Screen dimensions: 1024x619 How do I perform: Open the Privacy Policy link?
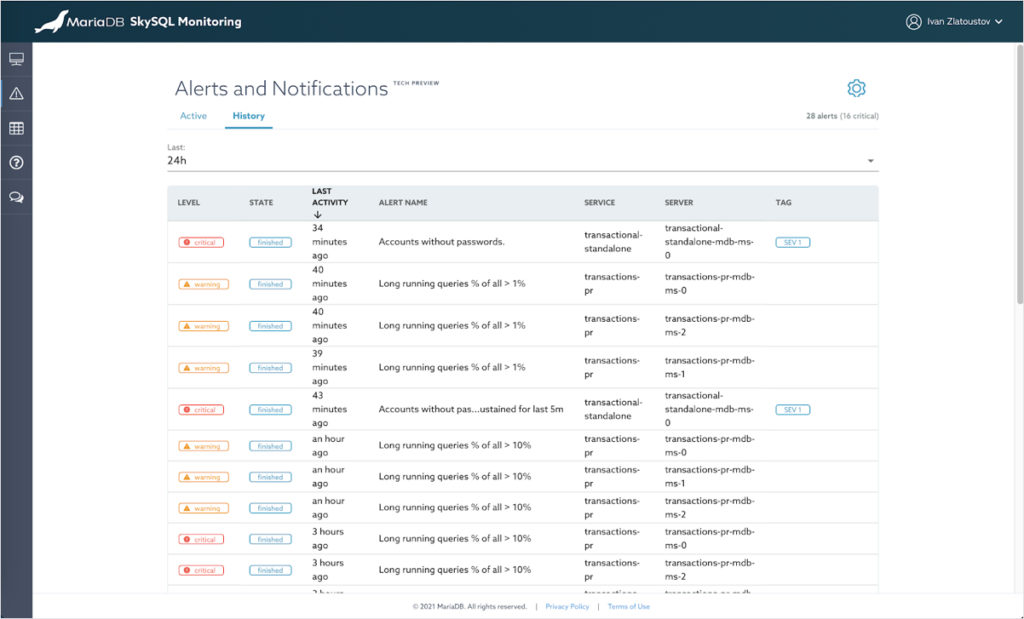[x=567, y=606]
